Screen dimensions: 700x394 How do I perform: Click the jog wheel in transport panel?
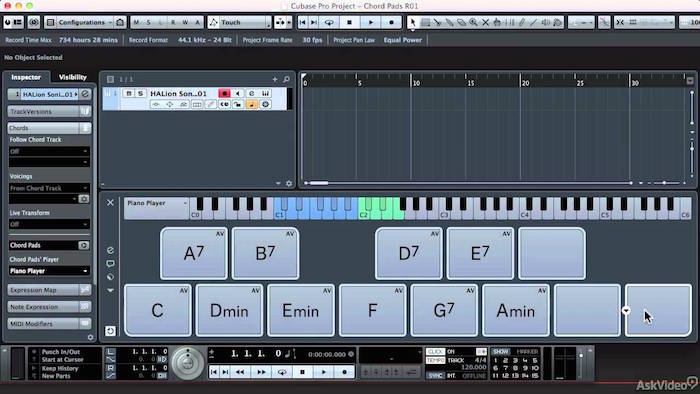(x=188, y=364)
